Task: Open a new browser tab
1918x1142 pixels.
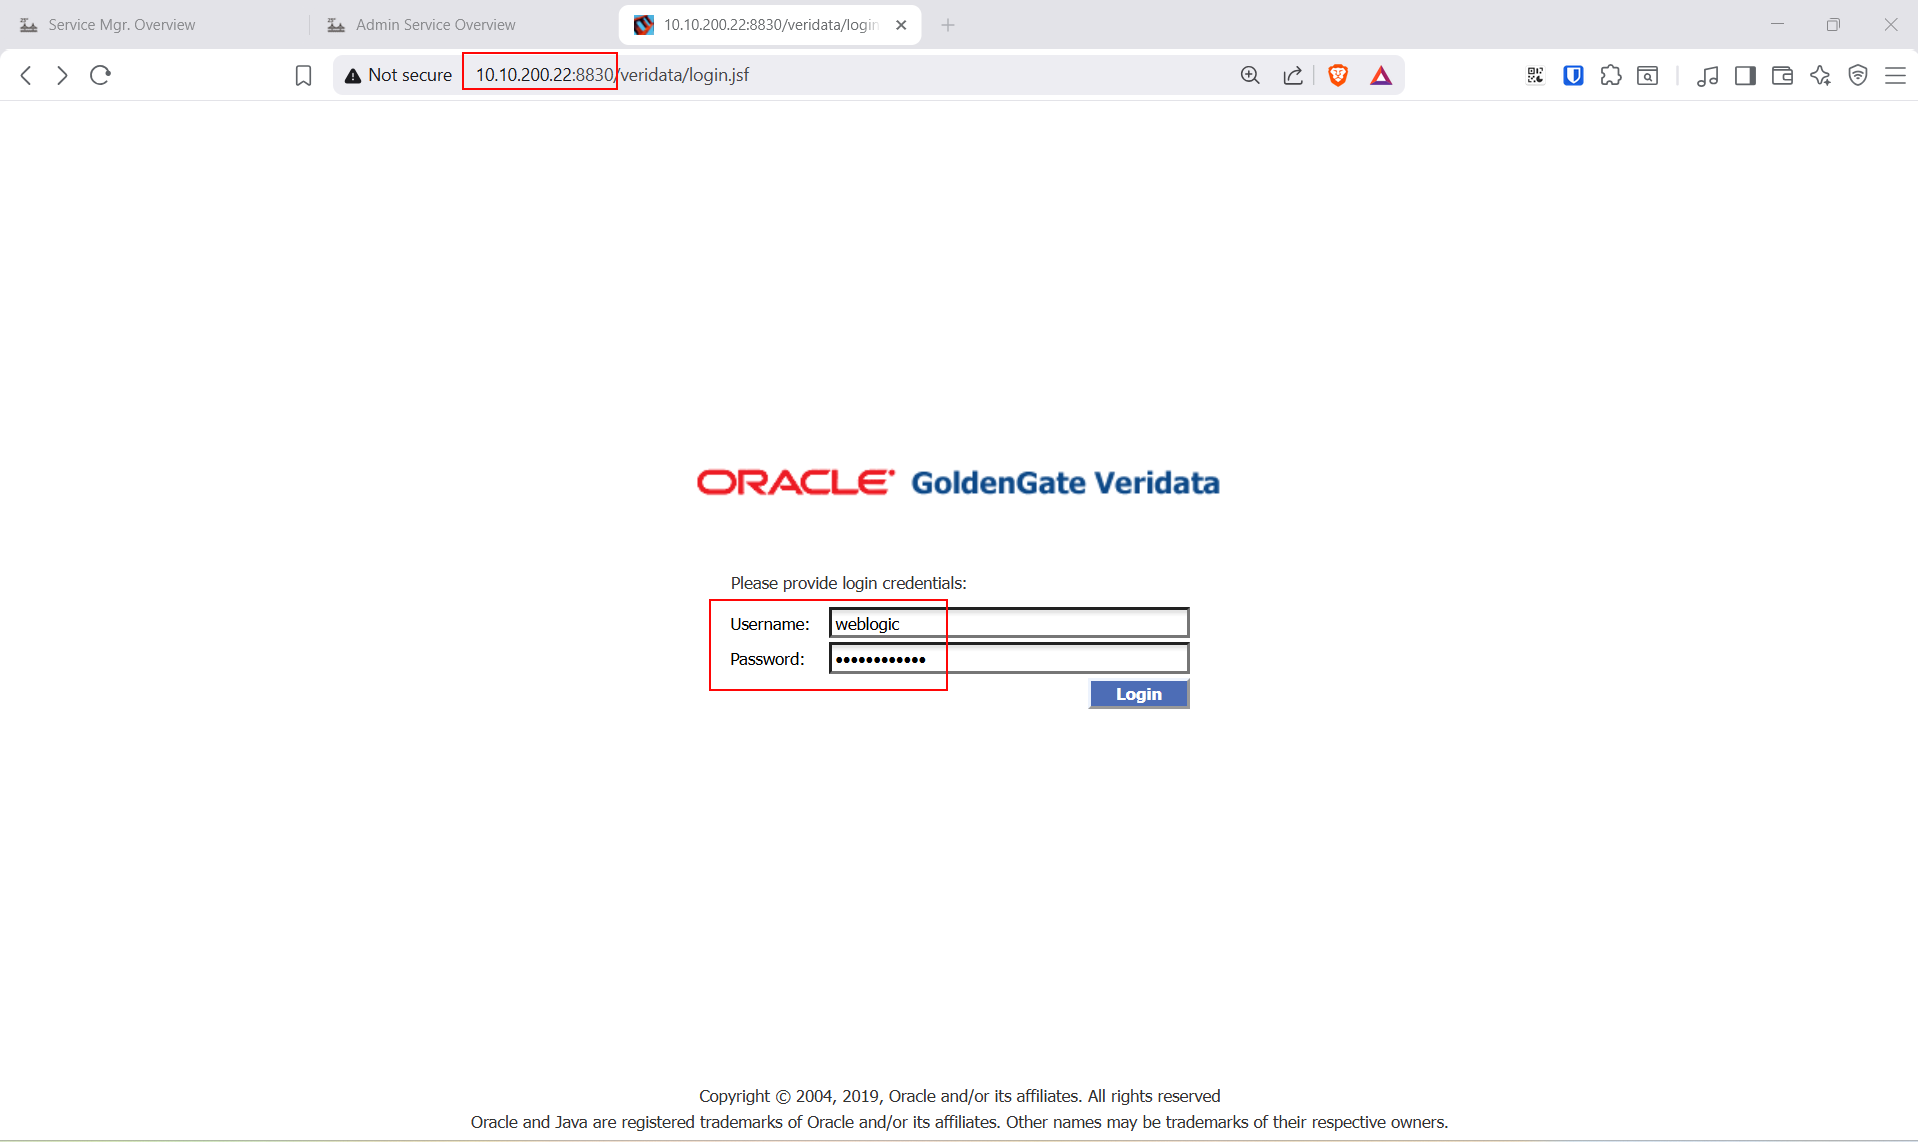Action: pos(948,25)
